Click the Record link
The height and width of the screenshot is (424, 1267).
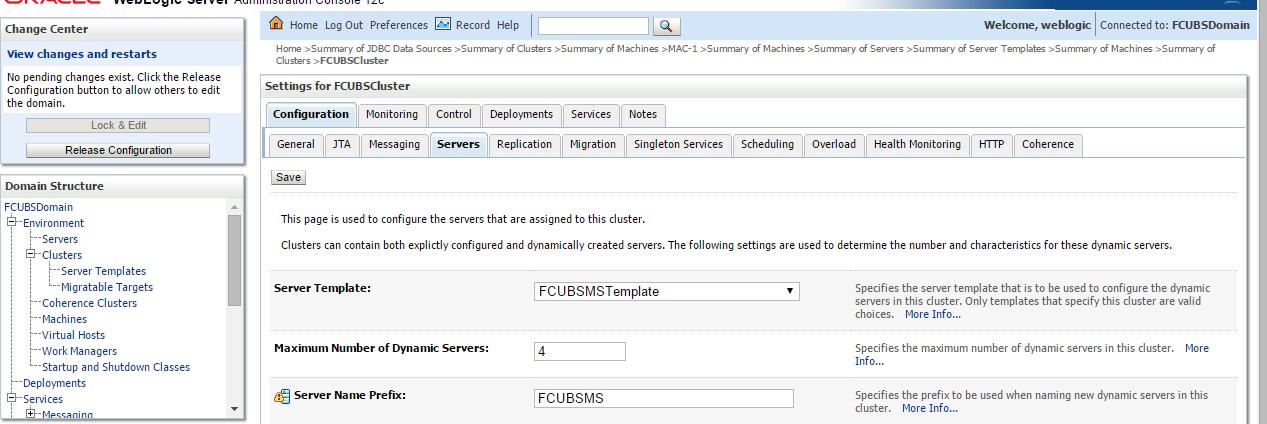[x=473, y=25]
